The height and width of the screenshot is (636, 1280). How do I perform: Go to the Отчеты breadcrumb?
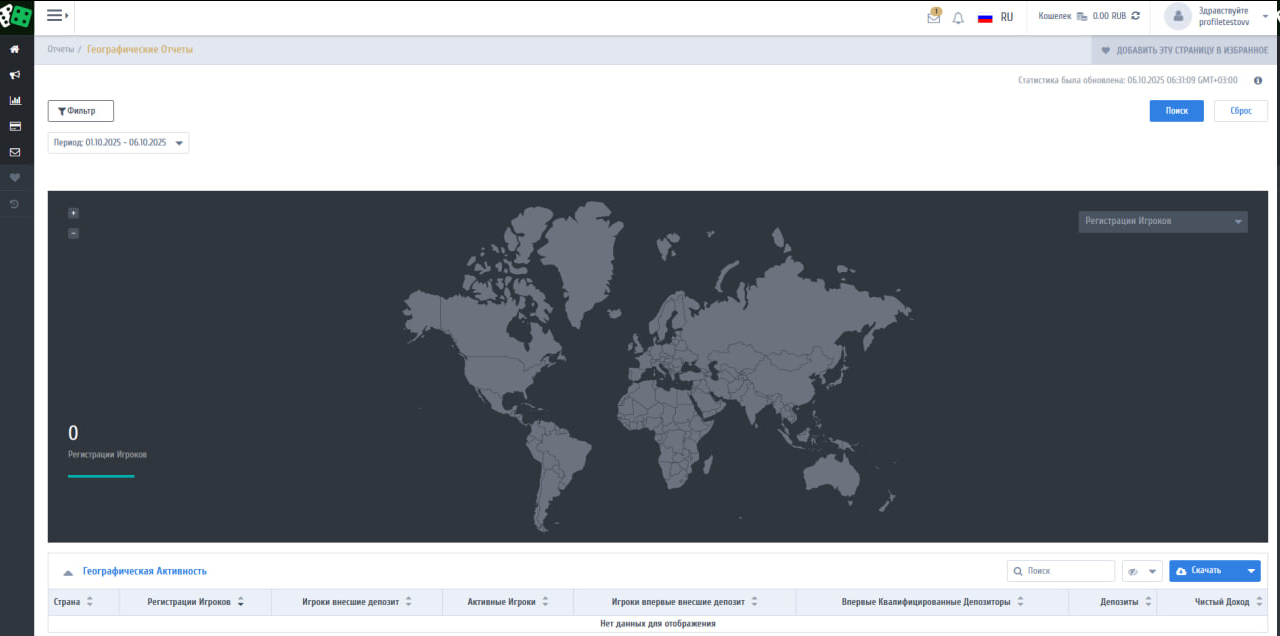60,49
